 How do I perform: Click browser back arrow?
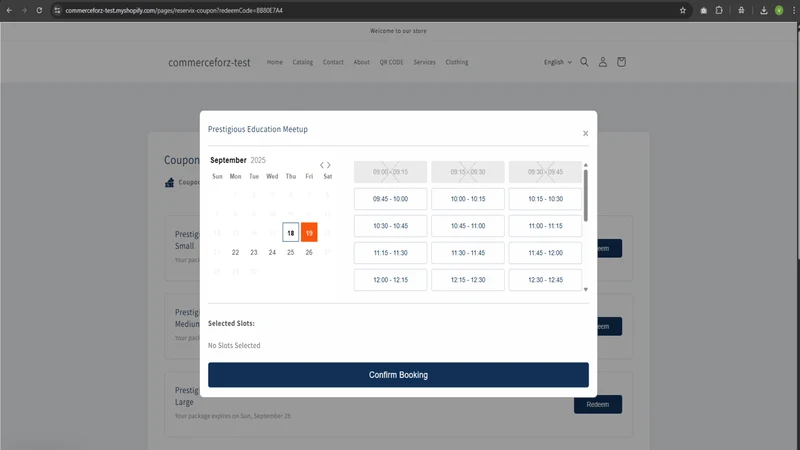9,10
